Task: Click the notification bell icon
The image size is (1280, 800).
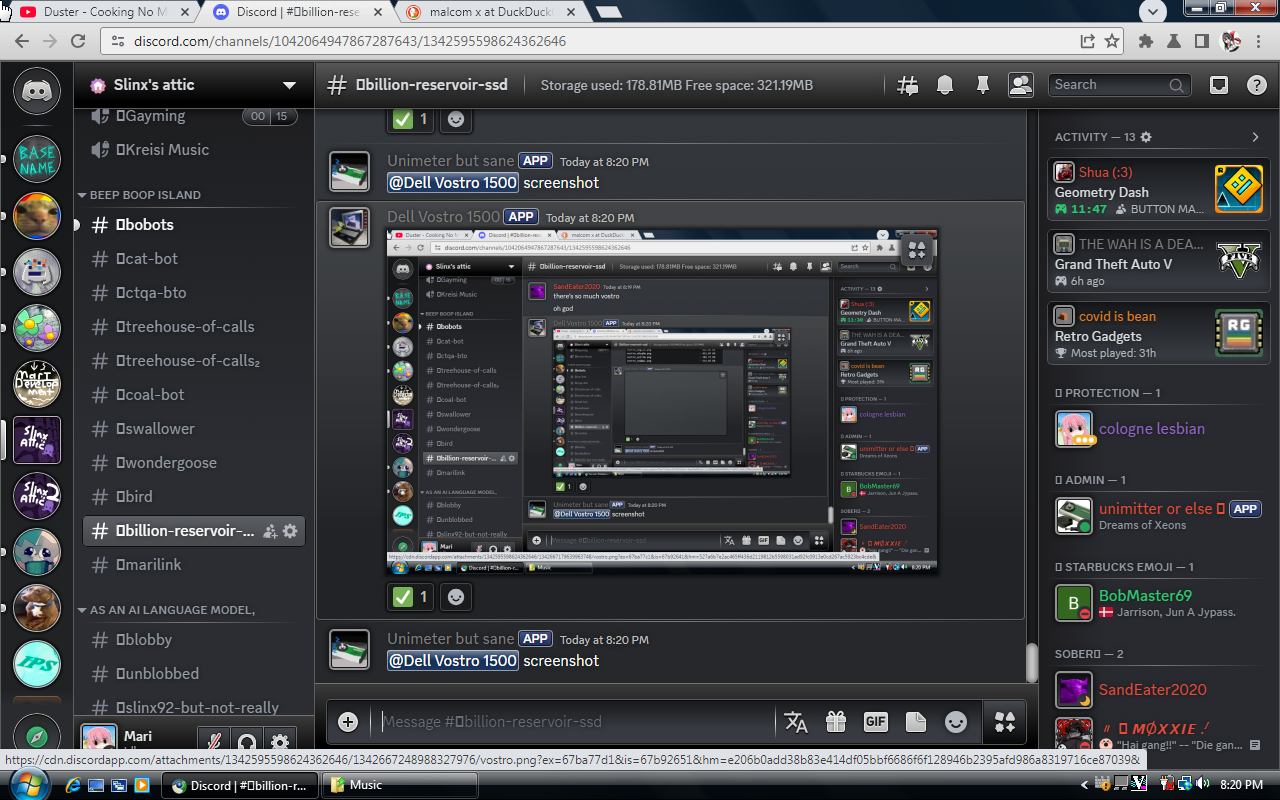Action: pos(944,85)
